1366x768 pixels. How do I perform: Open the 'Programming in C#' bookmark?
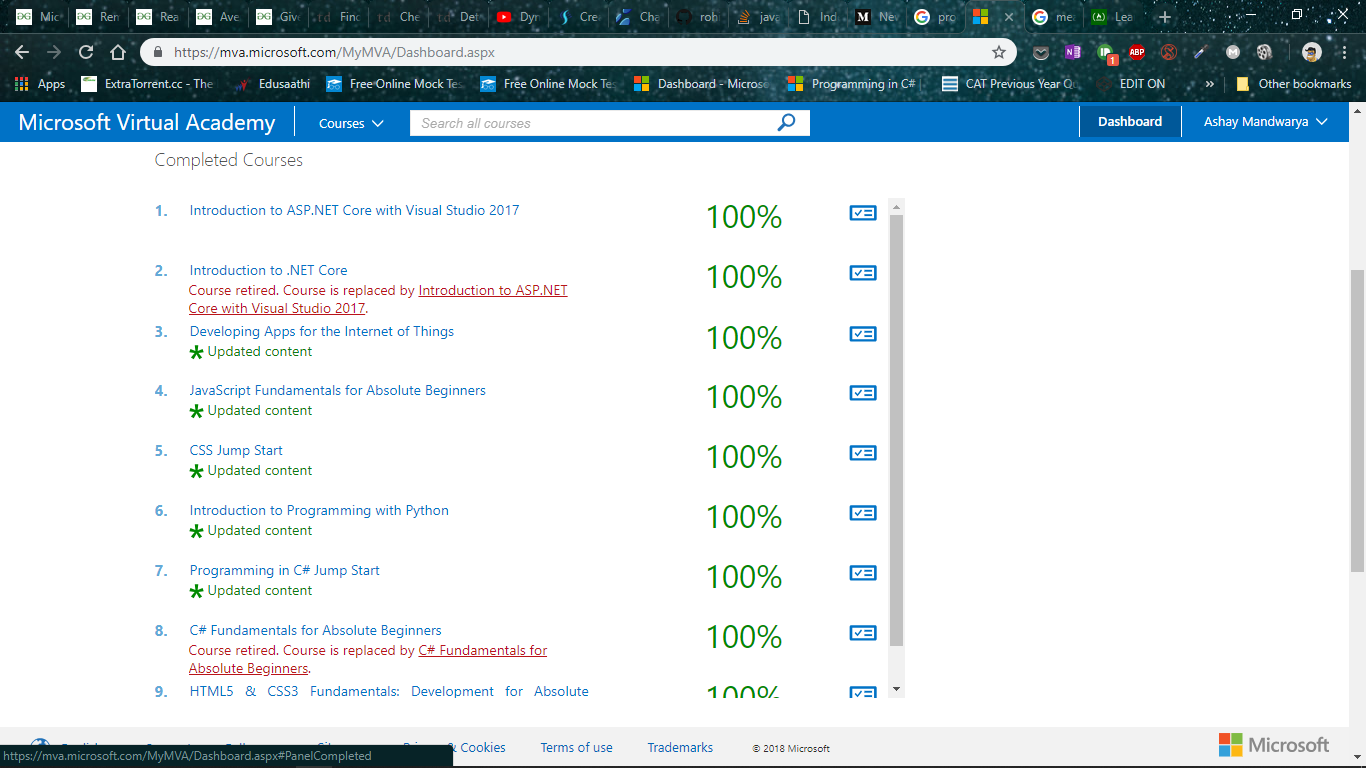851,84
